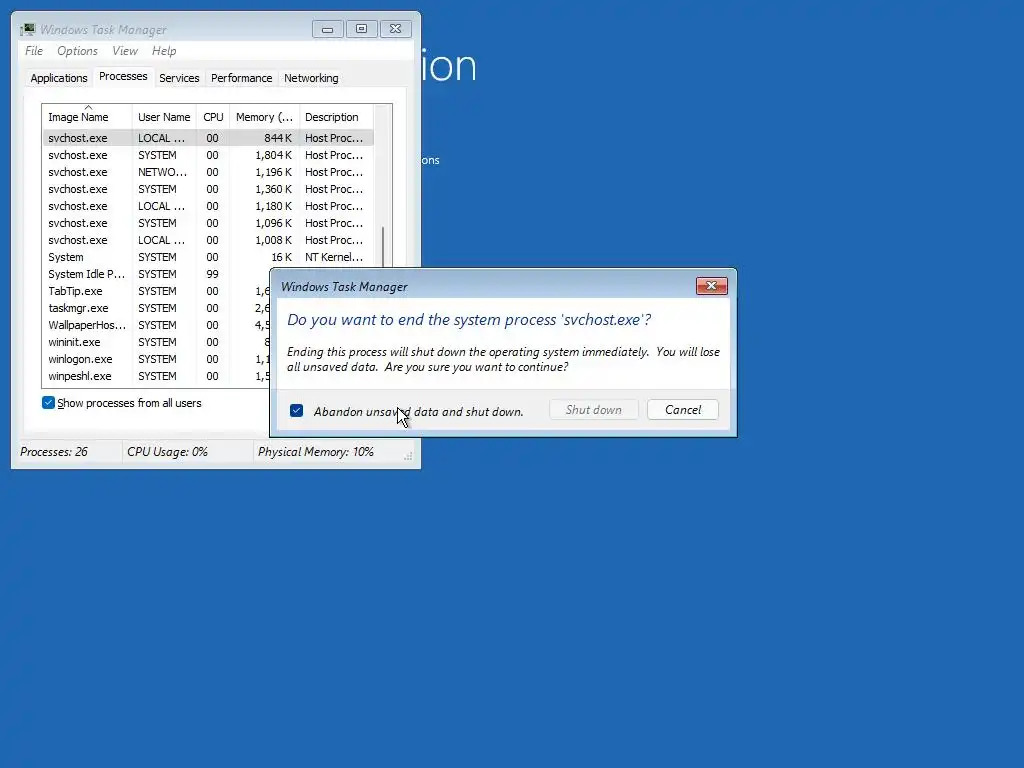
Task: Select the wininit.exe process
Action: [156, 342]
